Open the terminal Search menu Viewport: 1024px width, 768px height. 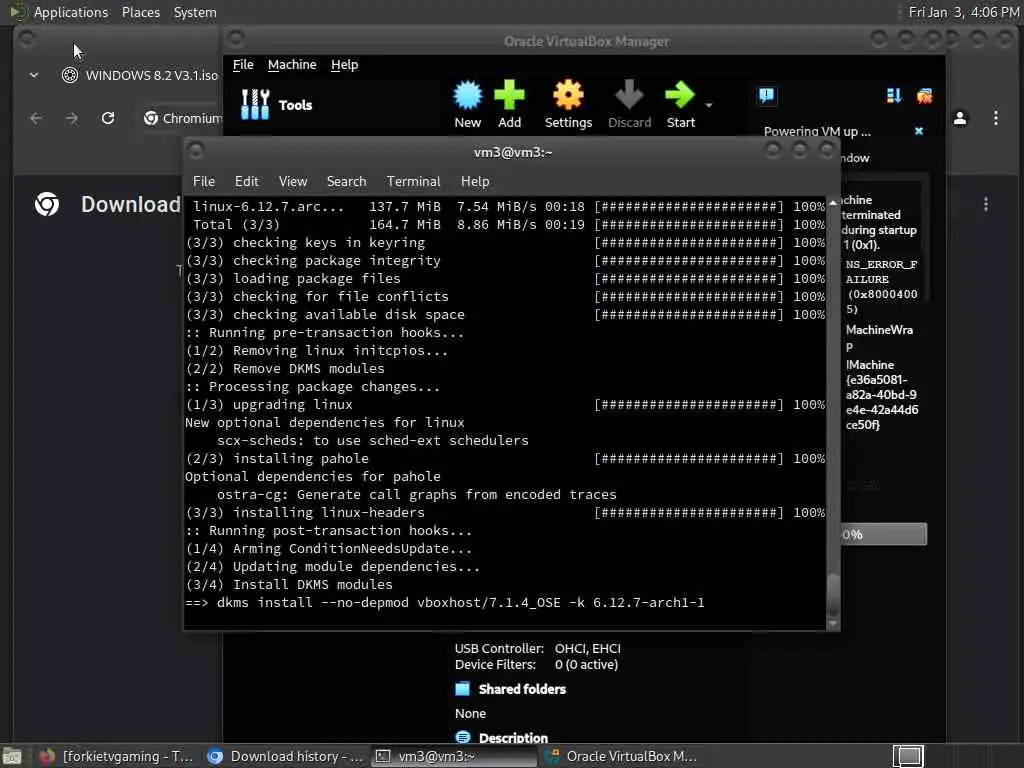coord(346,182)
